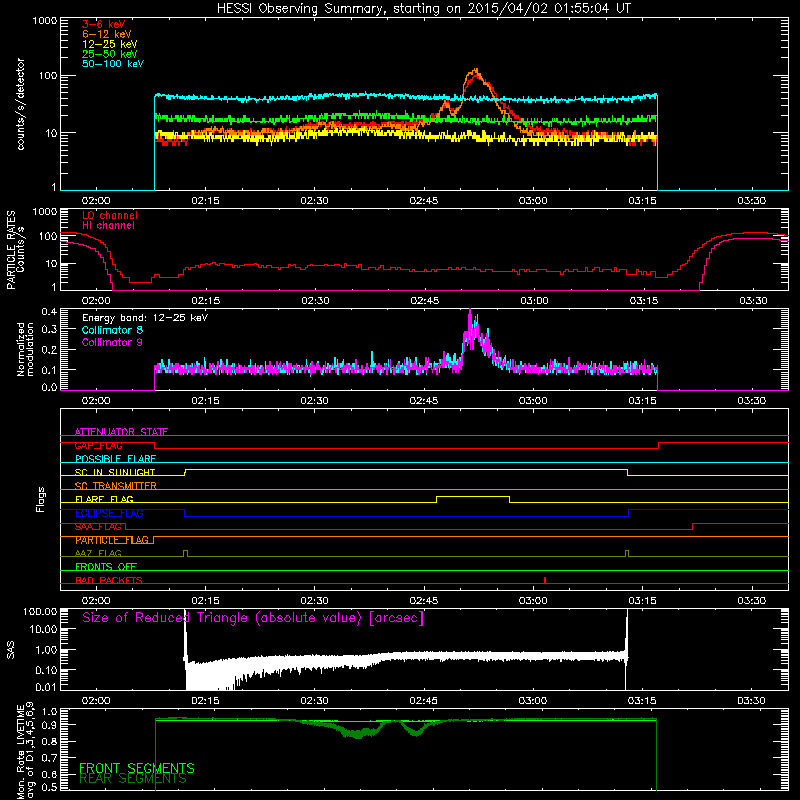Click the 03:00 tick label under the particle rates panel
The height and width of the screenshot is (800, 800).
(x=534, y=301)
